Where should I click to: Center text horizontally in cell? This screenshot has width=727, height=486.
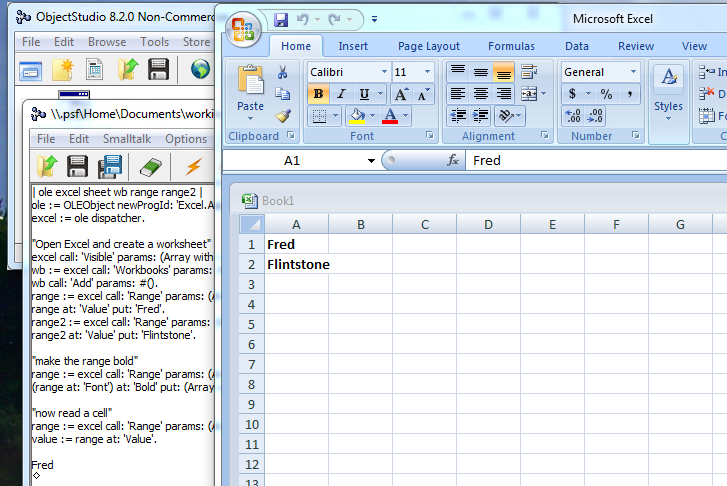481,94
